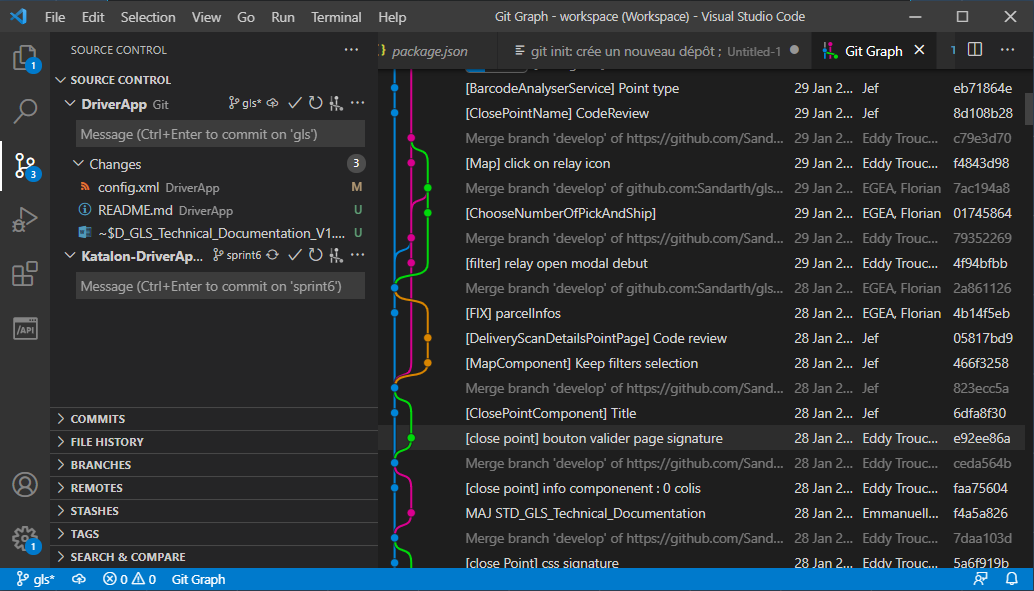1034x591 pixels.
Task: Open the Go menu
Action: 246,17
